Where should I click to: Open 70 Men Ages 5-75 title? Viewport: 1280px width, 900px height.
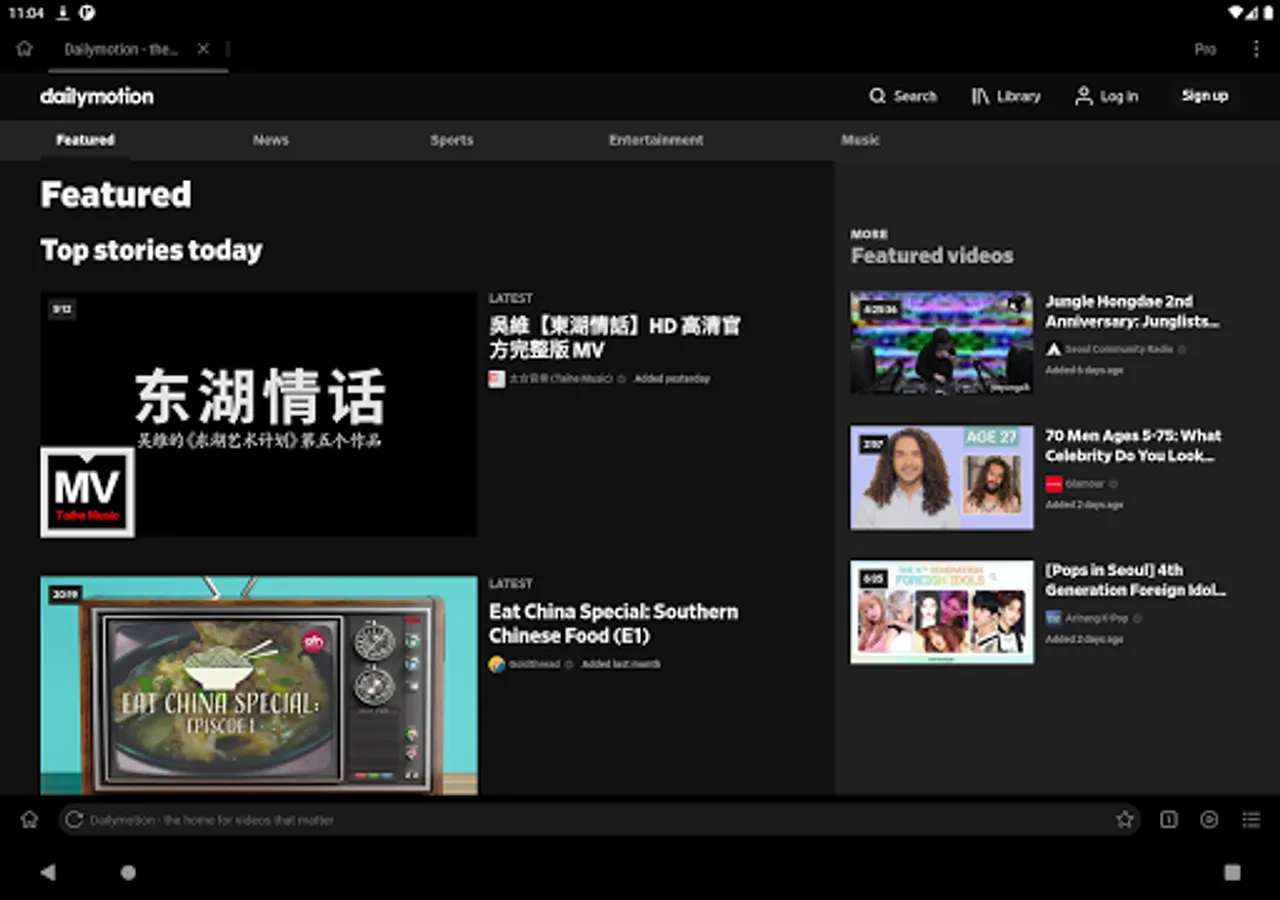click(x=1133, y=446)
